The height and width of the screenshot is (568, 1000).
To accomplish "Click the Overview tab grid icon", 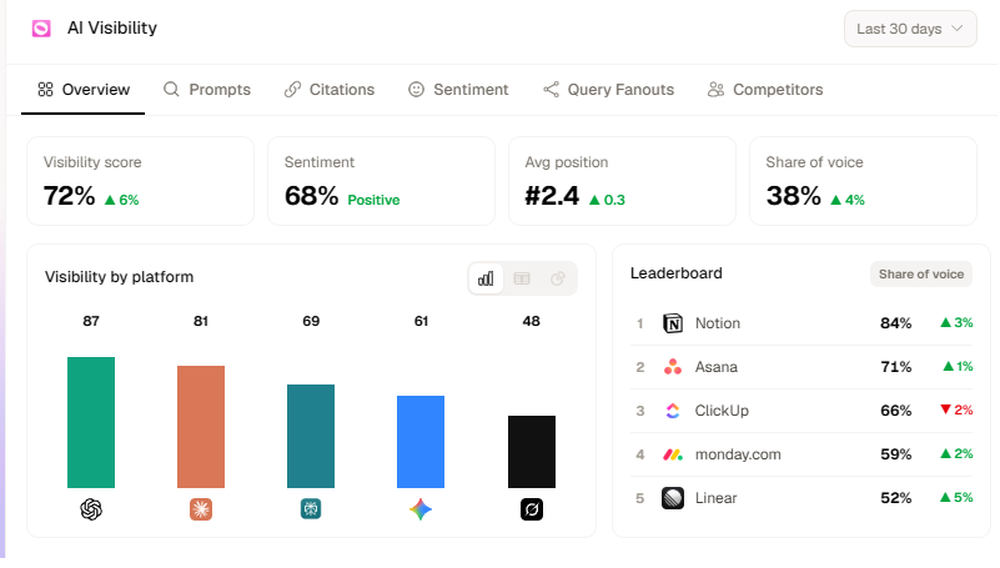I will [x=45, y=90].
